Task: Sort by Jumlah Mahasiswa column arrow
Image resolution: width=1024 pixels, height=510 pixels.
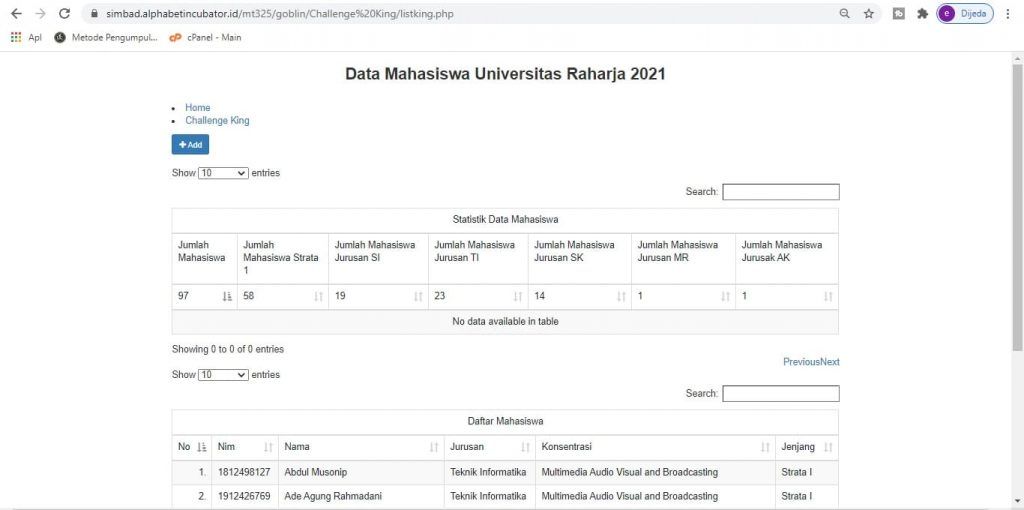Action: (226, 297)
